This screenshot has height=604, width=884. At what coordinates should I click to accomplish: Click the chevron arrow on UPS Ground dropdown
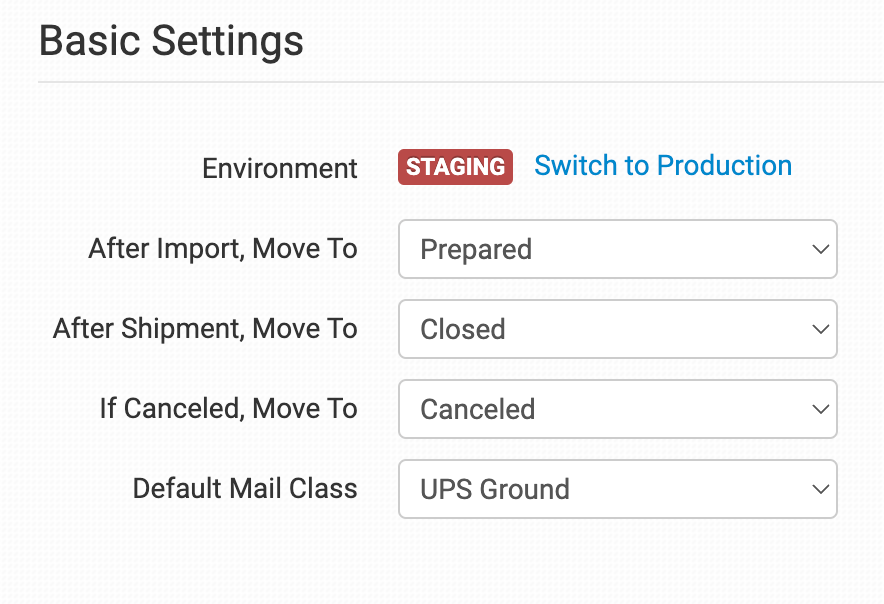[x=820, y=489]
